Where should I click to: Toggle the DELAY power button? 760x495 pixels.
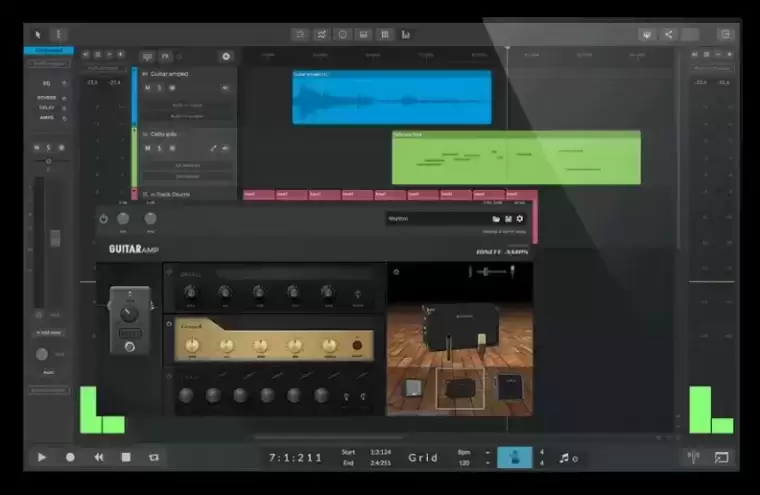64,108
